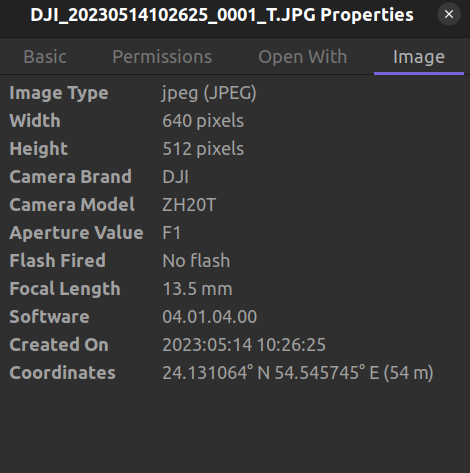Screen dimensions: 470x473
Task: Select the DJI camera brand value
Action: pos(175,177)
